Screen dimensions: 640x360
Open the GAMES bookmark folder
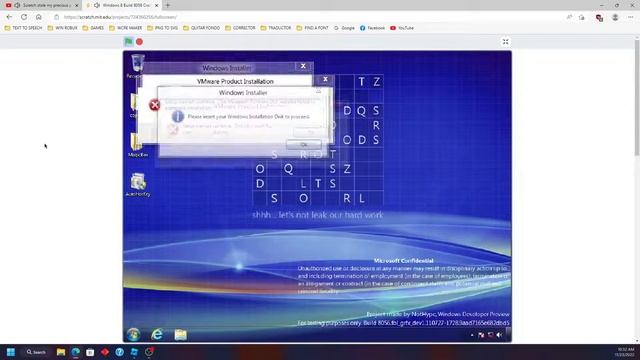93,28
